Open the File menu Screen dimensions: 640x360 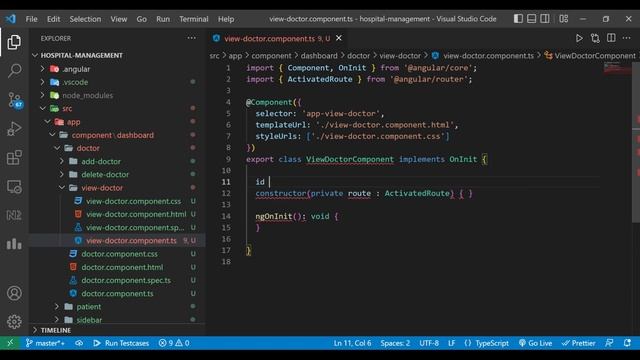tap(31, 19)
